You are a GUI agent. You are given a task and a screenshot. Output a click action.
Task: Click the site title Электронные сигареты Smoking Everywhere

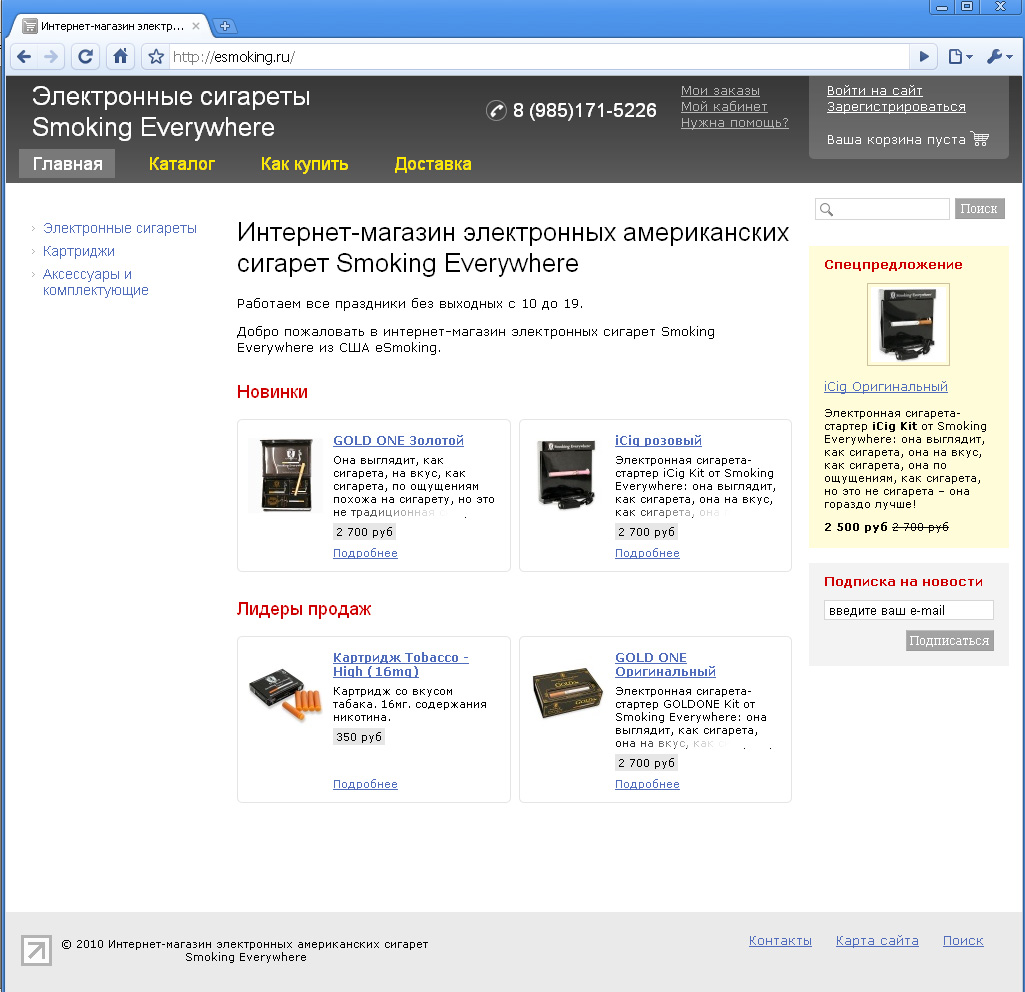coord(171,112)
